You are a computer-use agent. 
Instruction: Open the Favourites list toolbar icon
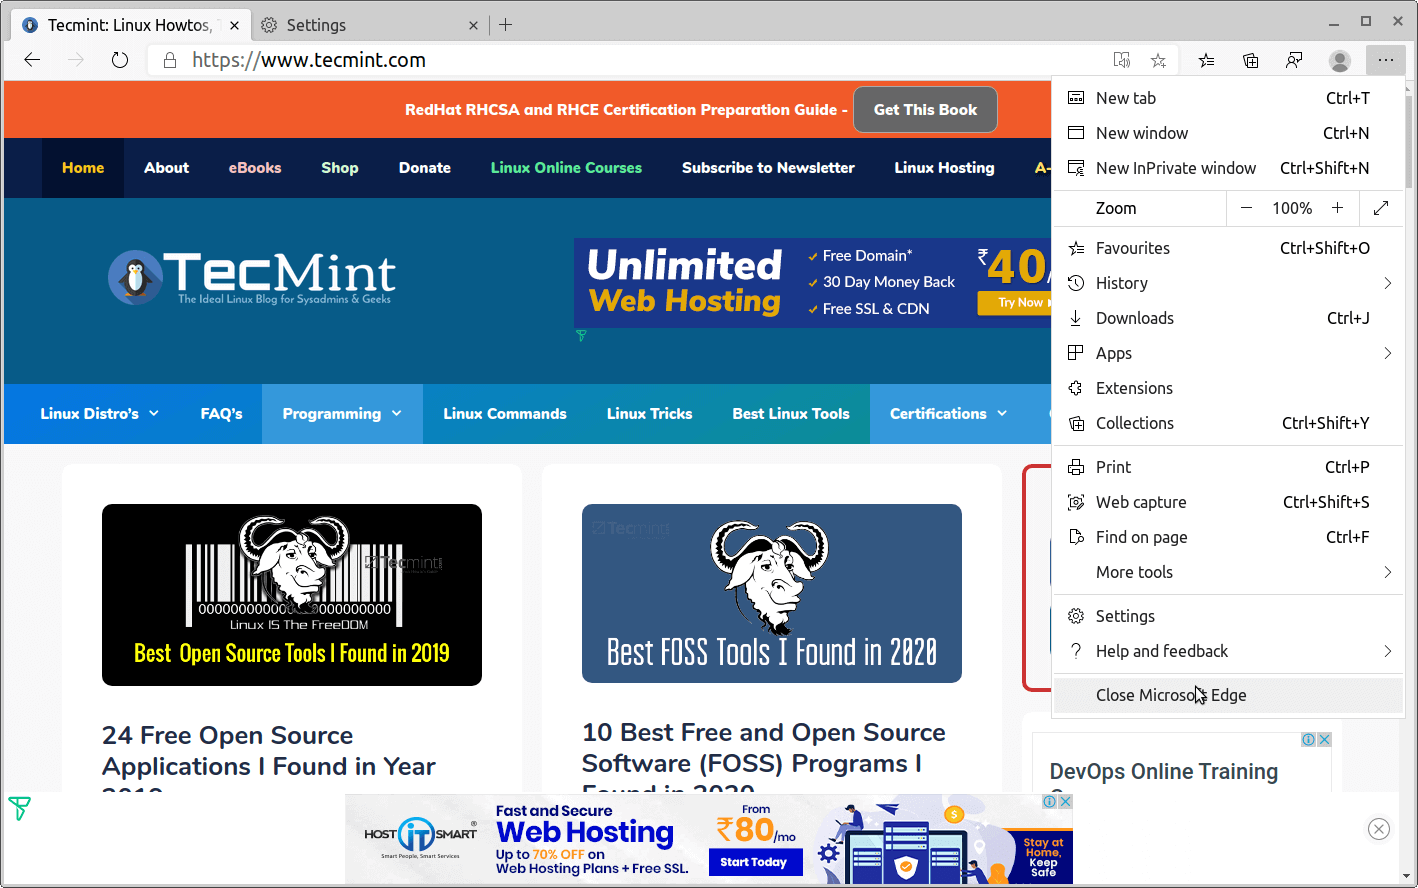tap(1207, 60)
